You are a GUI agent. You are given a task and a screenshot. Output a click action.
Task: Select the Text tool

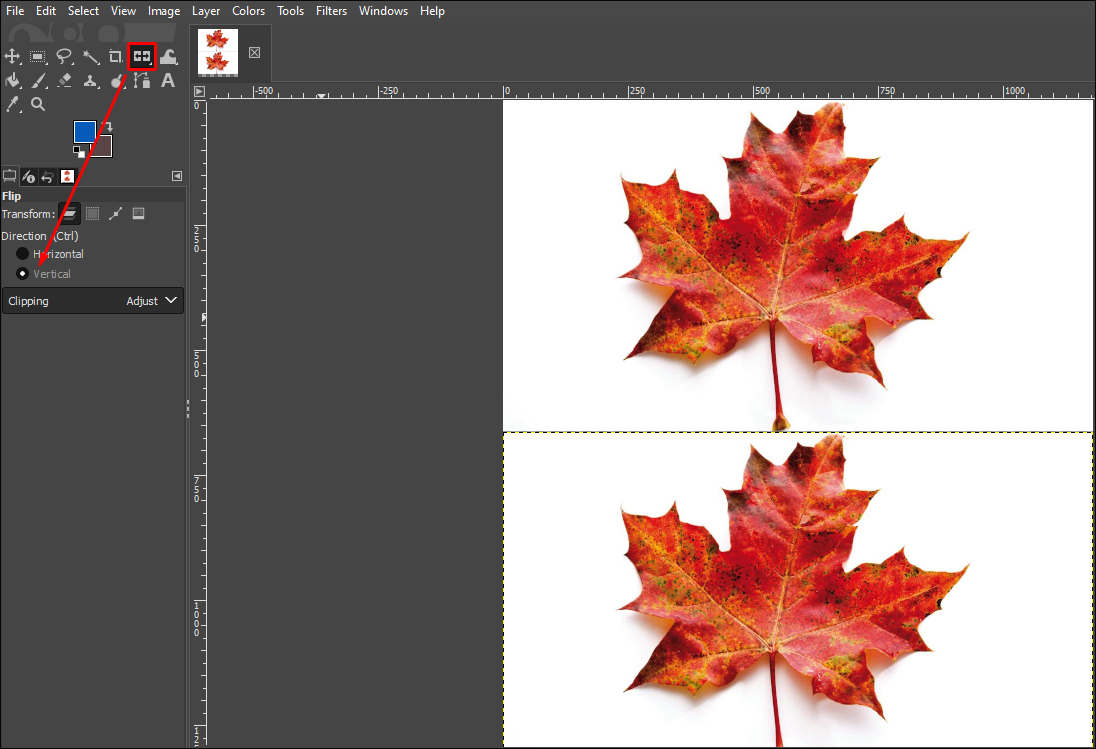168,80
